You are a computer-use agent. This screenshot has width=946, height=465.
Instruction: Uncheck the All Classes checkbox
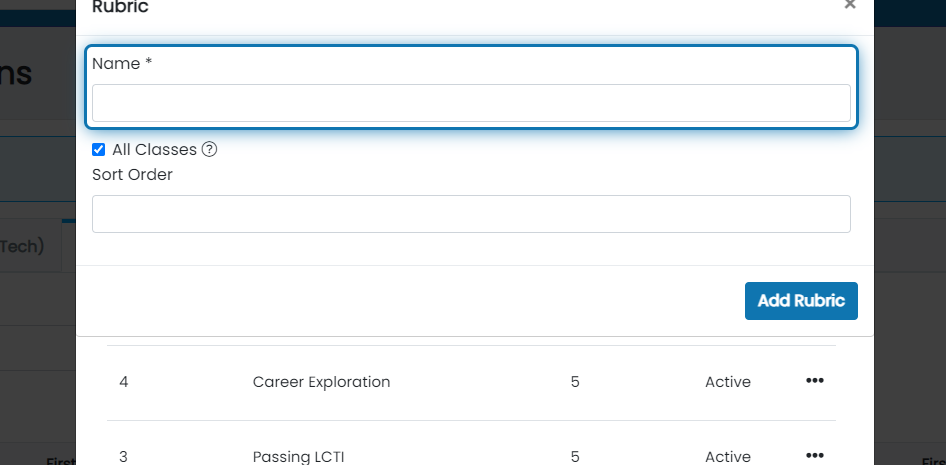tap(98, 149)
